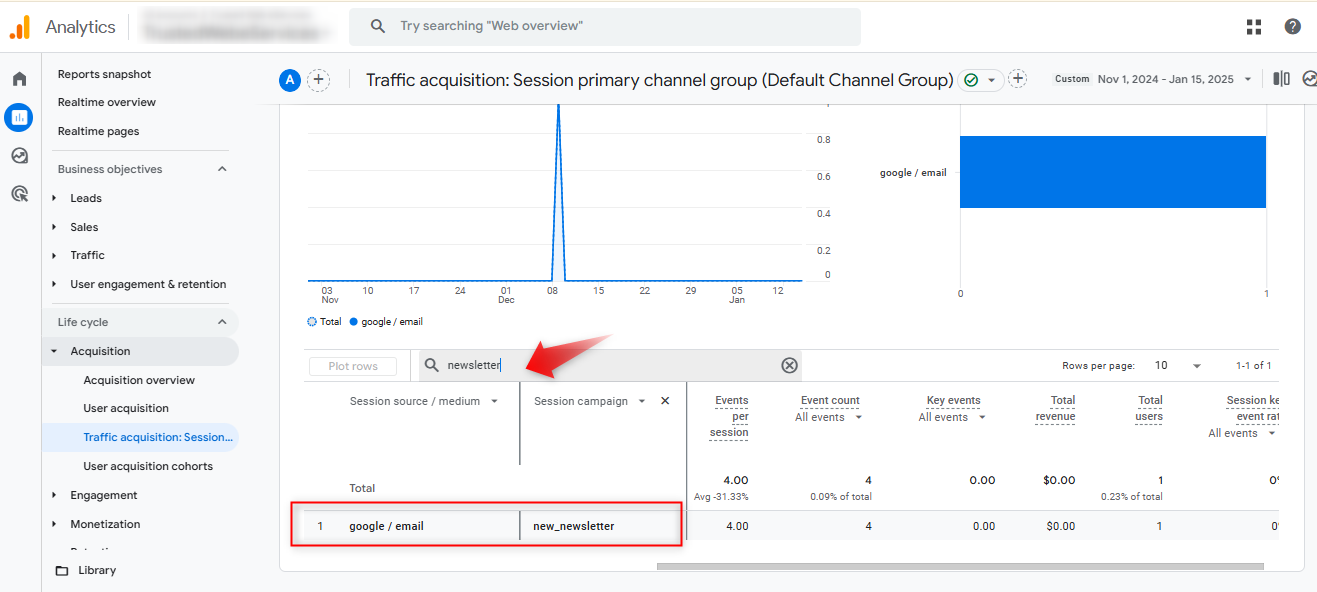Click the Custom date label
Viewport: 1317px width, 592px height.
1072,79
